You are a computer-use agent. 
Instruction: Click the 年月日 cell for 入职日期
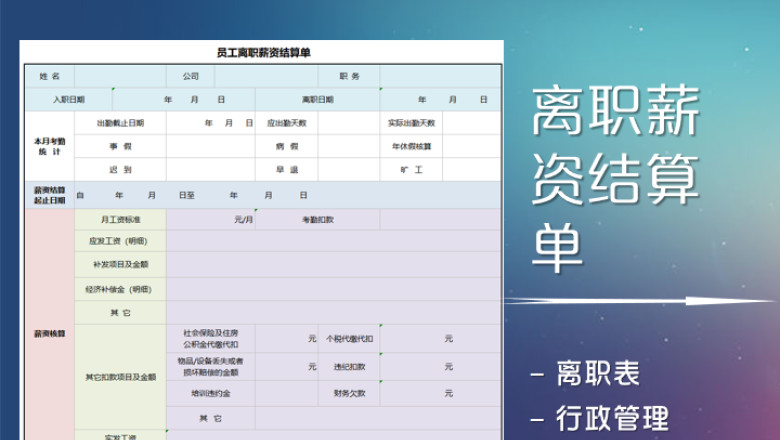(x=184, y=99)
